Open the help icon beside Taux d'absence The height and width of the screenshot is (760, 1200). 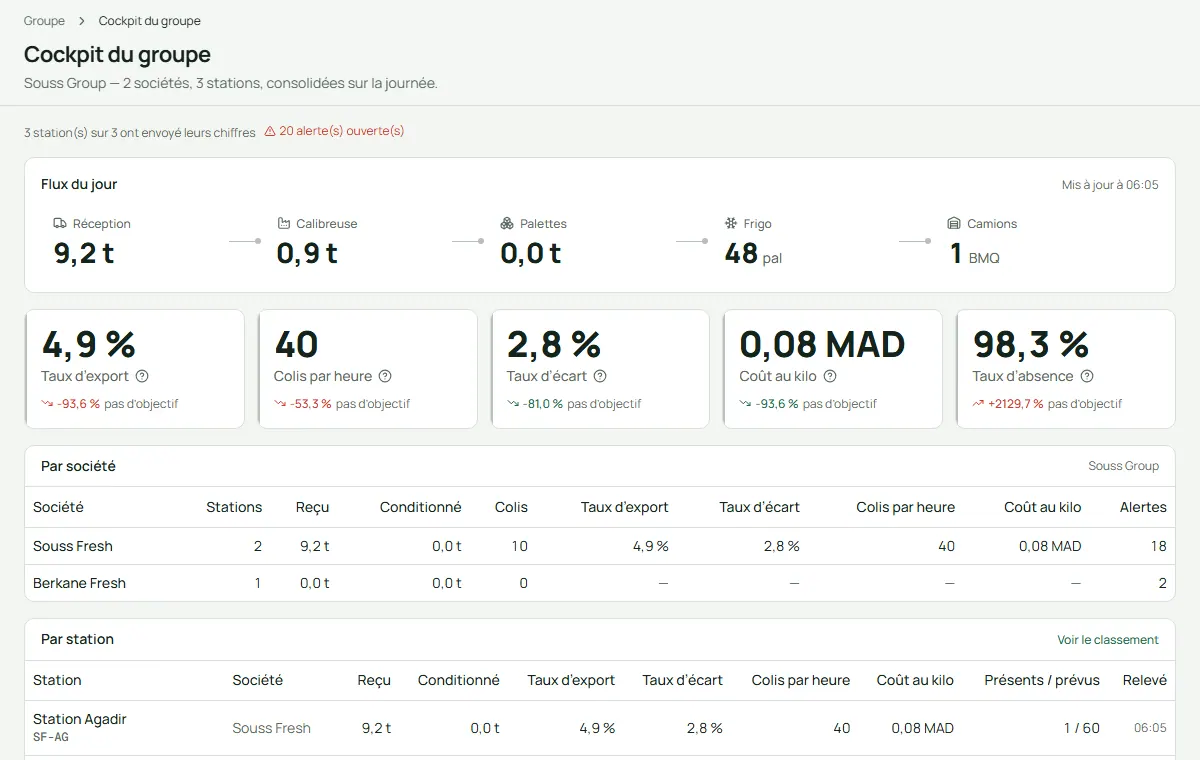[1087, 376]
